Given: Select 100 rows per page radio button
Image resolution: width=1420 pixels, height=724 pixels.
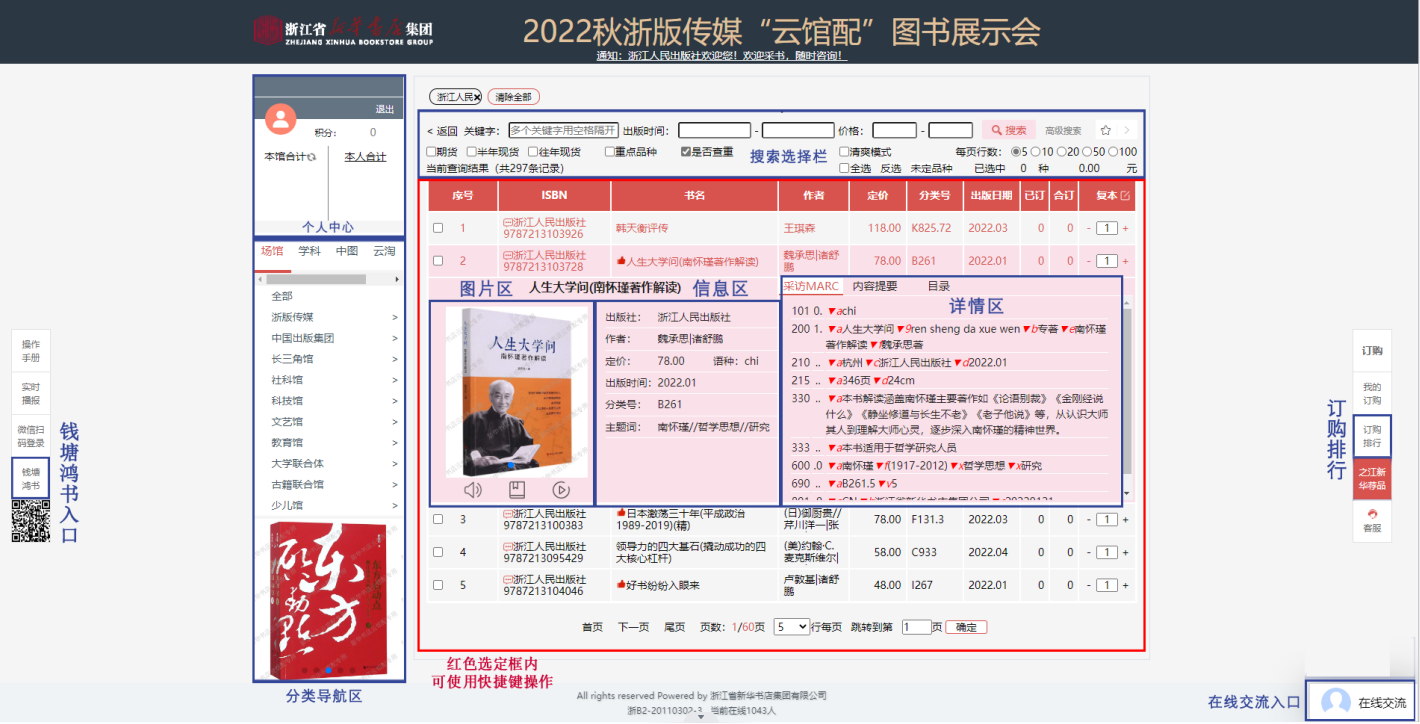Looking at the screenshot, I should click(x=1113, y=152).
